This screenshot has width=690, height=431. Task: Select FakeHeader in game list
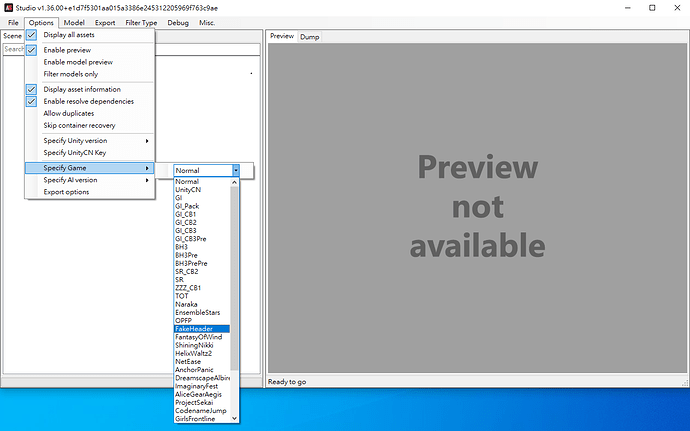pos(202,329)
